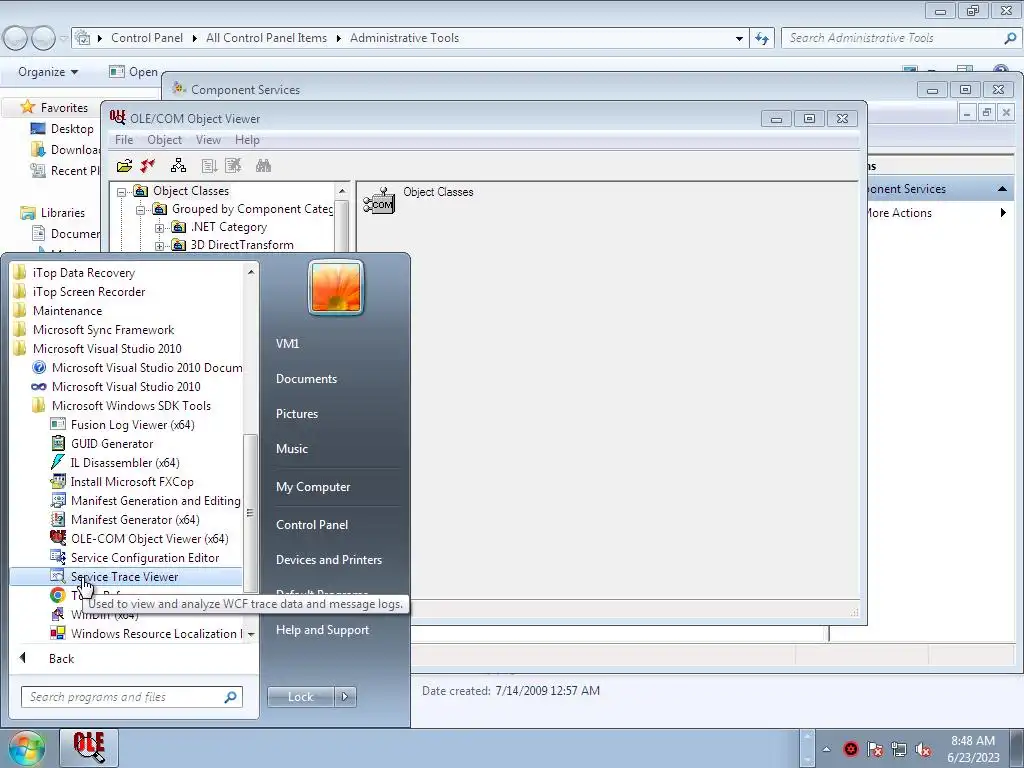
Task: Collapse the Microsoft Windows SDK Tools folder
Action: tap(126, 406)
